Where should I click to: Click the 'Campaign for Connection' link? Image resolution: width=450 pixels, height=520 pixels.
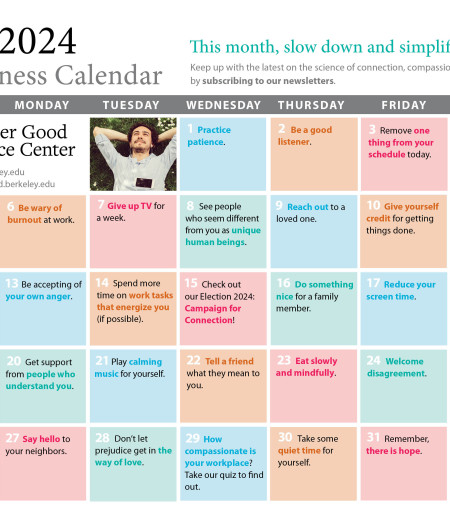(213, 314)
